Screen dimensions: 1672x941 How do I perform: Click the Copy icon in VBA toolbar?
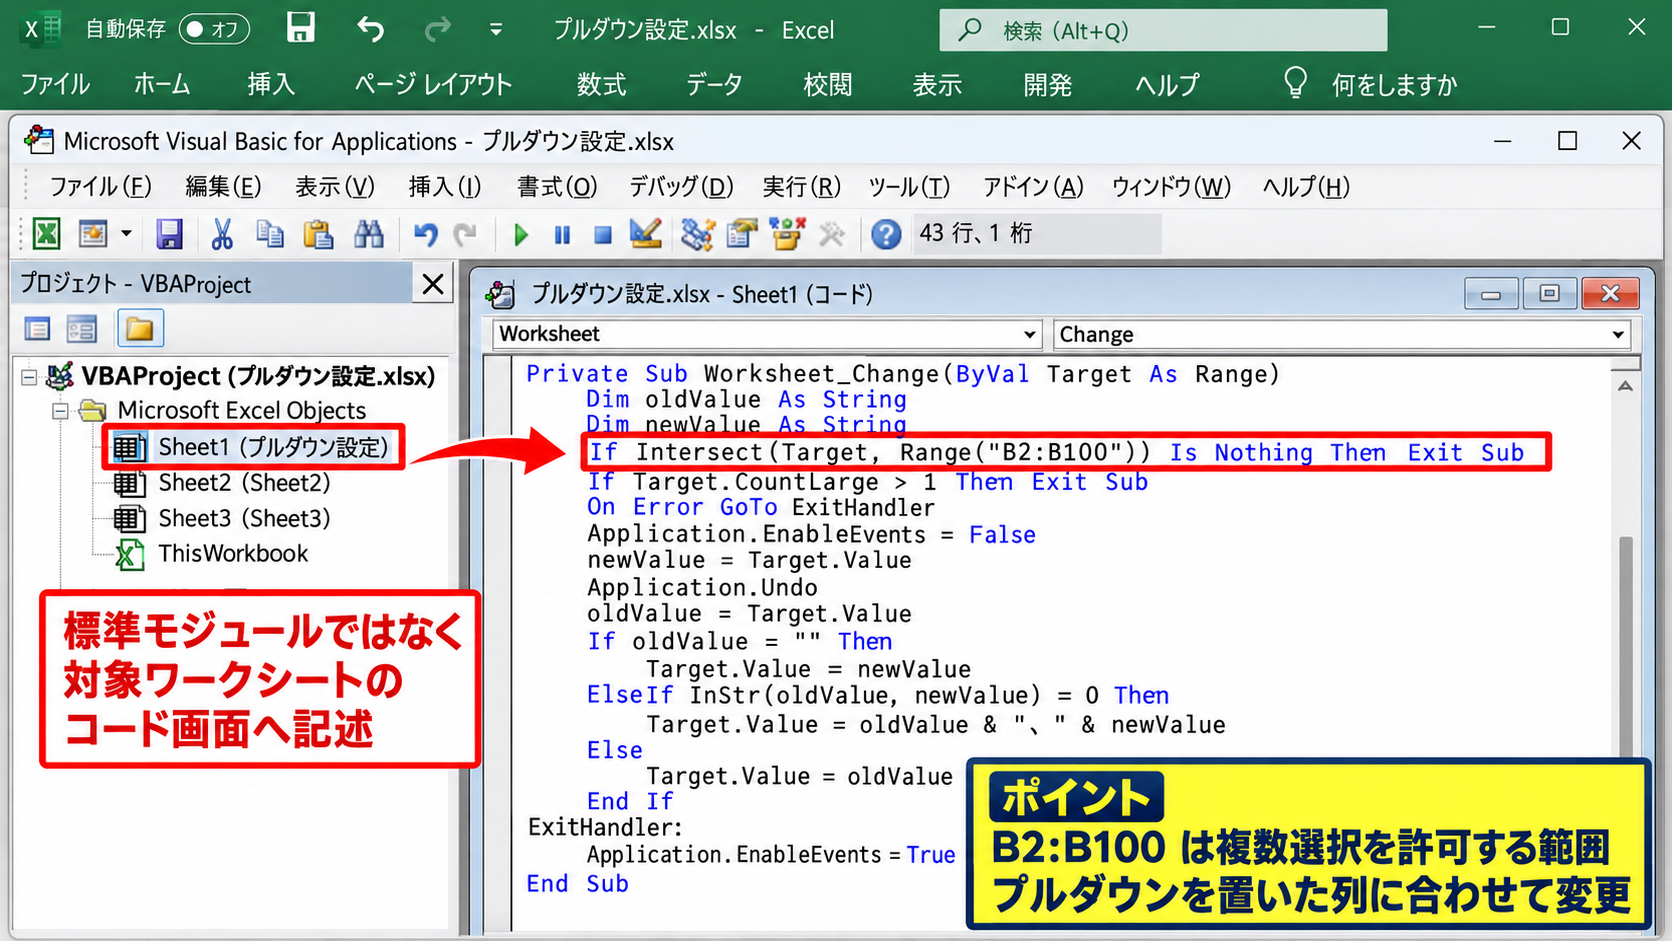pos(269,234)
